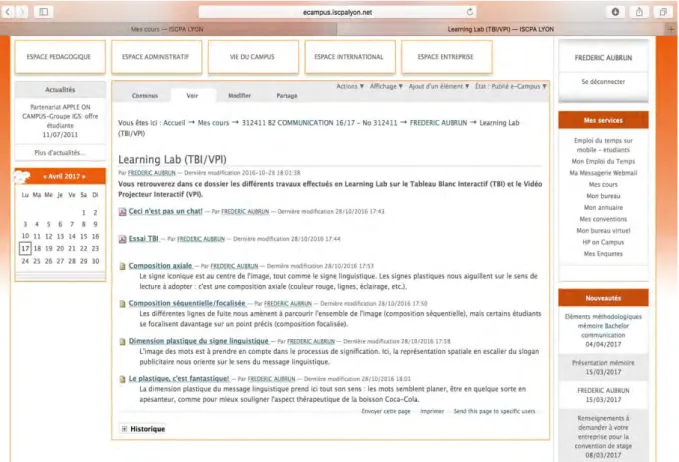Click the PDF icon beside Ceci n'est pas un chat
Screen dimensions: 679x462
coord(123,212)
